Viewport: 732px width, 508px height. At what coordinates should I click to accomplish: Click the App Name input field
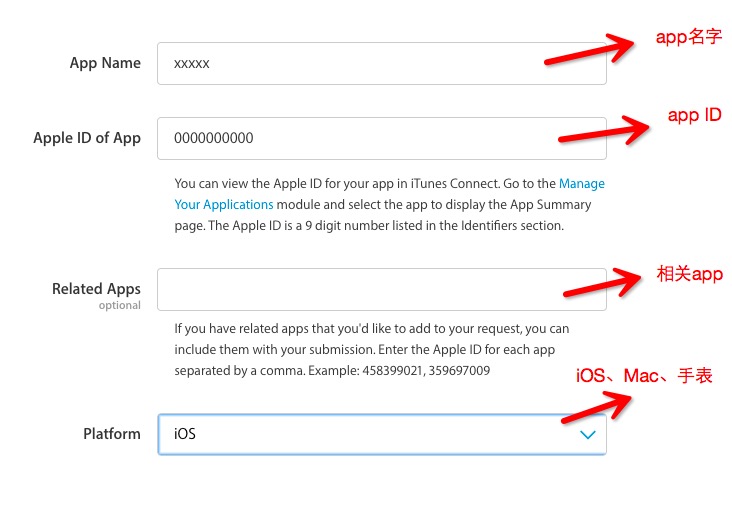point(382,64)
